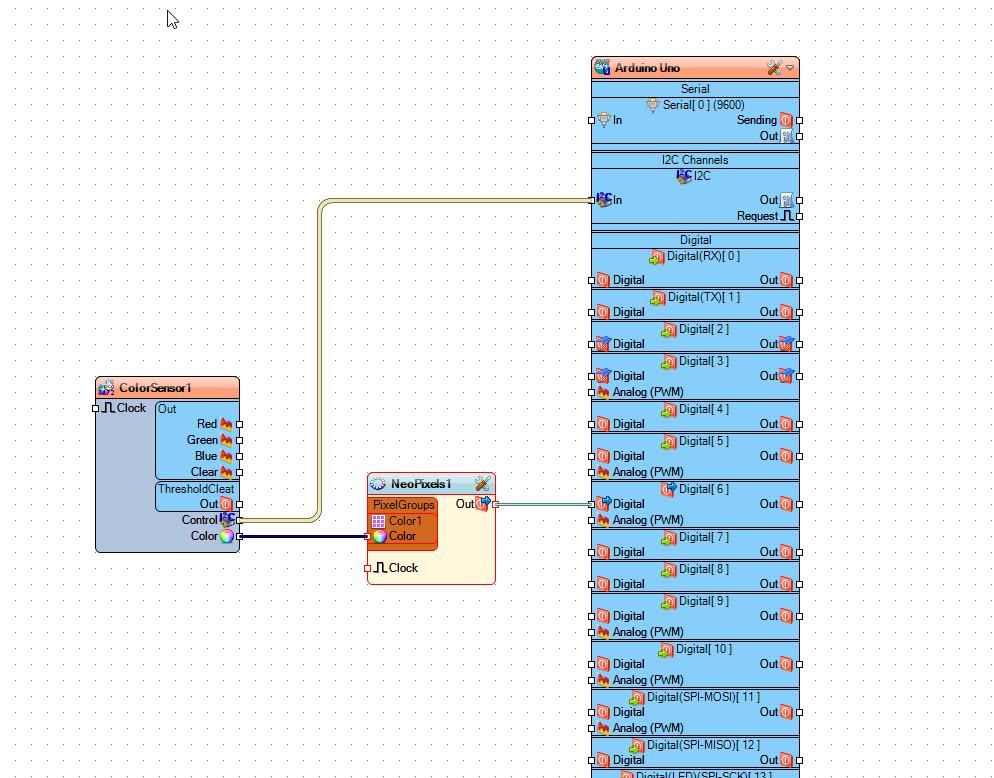Click the Digital[ 3 ] Analog (PWM) icon
This screenshot has height=778, width=994.
[x=603, y=392]
